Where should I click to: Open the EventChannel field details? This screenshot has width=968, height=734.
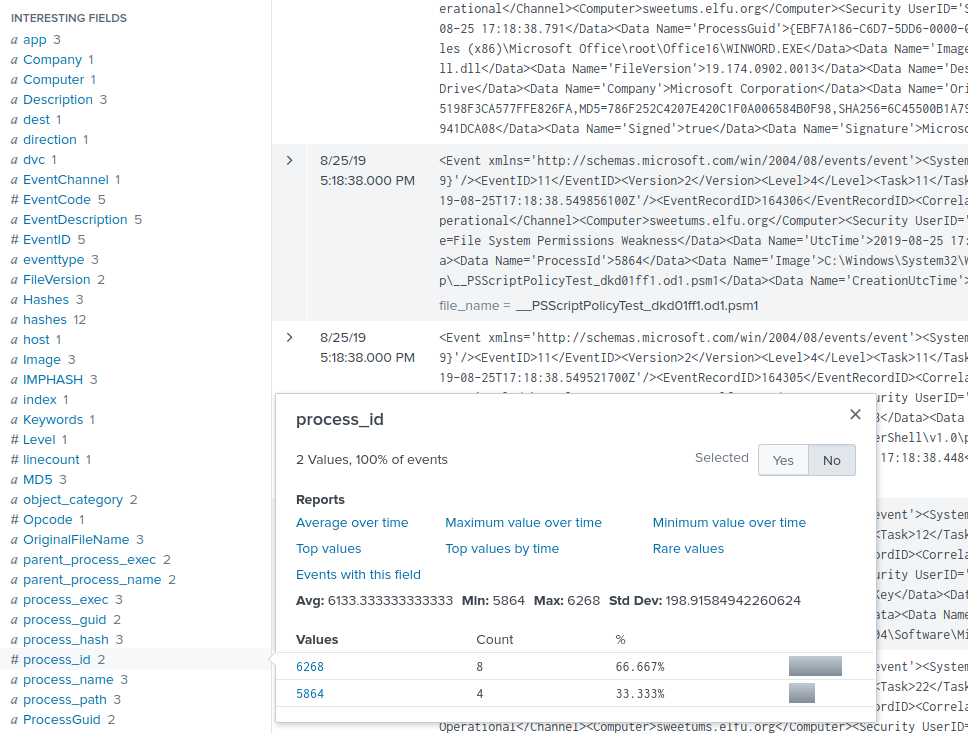point(65,180)
